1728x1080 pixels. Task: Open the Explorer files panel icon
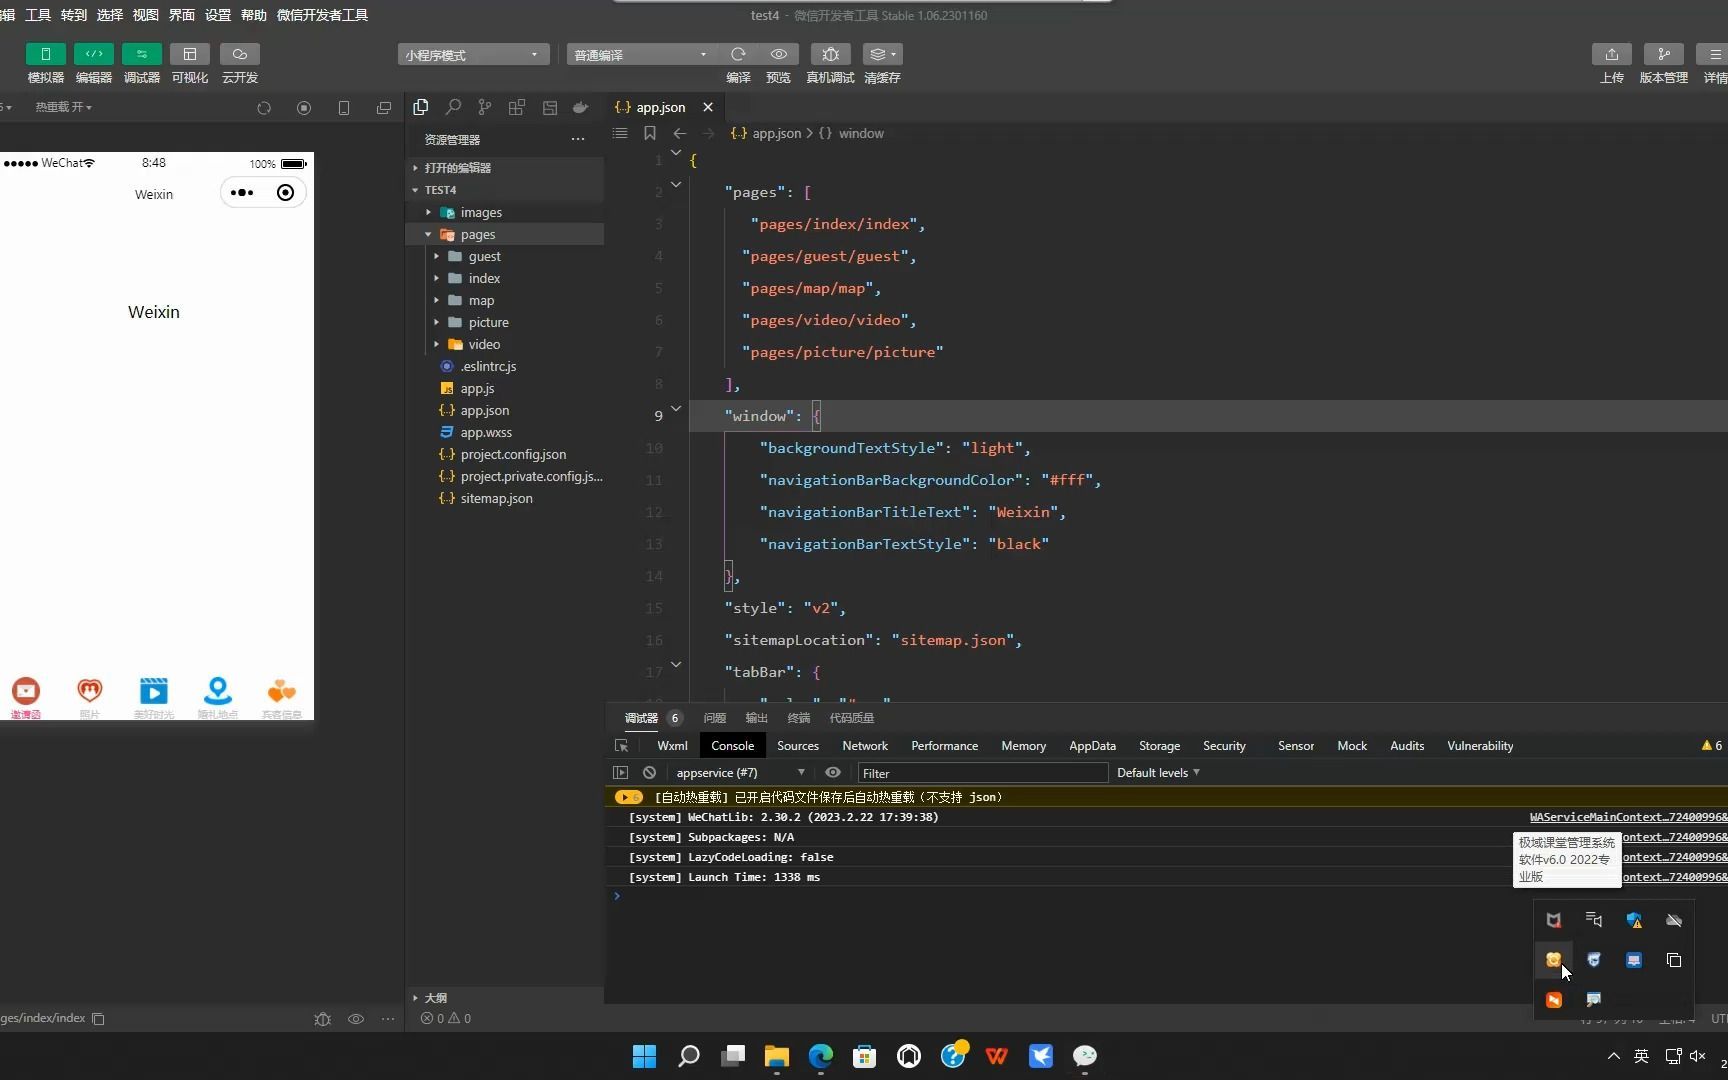point(421,107)
